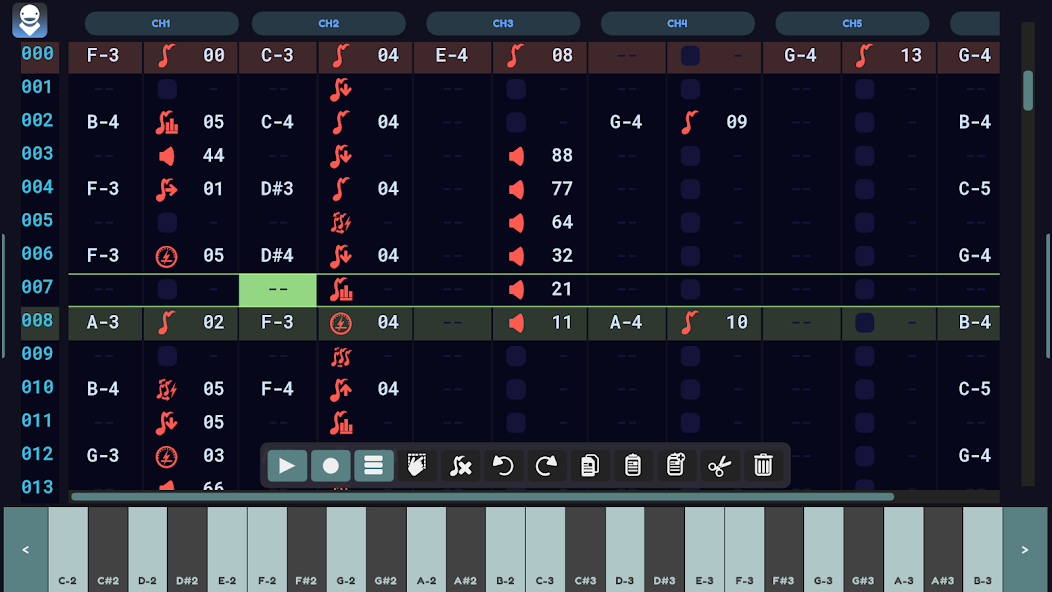Viewport: 1052px width, 592px height.
Task: Click the horizontal scrollbar under the pattern grid
Action: pos(482,496)
